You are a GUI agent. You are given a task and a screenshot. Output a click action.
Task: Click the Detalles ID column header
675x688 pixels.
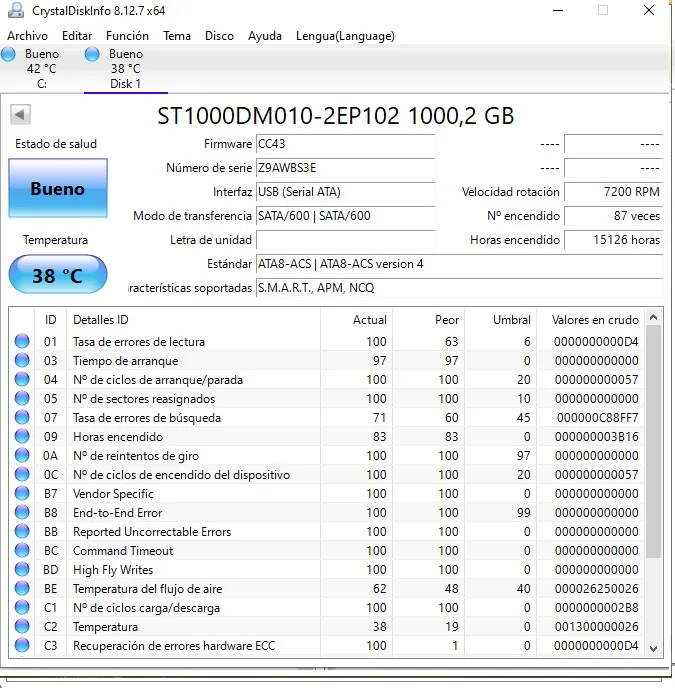click(x=194, y=320)
